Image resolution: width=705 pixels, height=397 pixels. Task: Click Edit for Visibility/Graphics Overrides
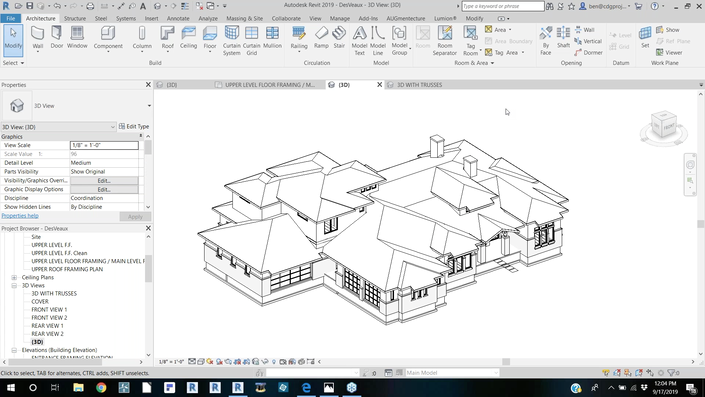(x=104, y=180)
